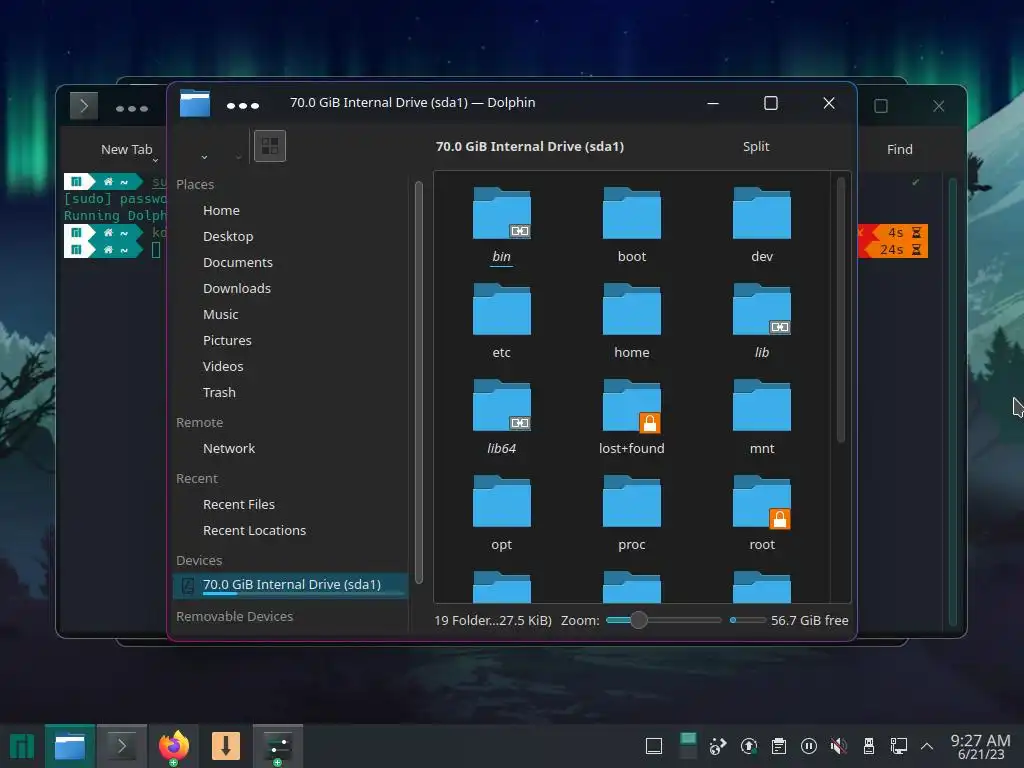Click the virtual desktop pager icon
The image size is (1024, 768).
(x=688, y=746)
